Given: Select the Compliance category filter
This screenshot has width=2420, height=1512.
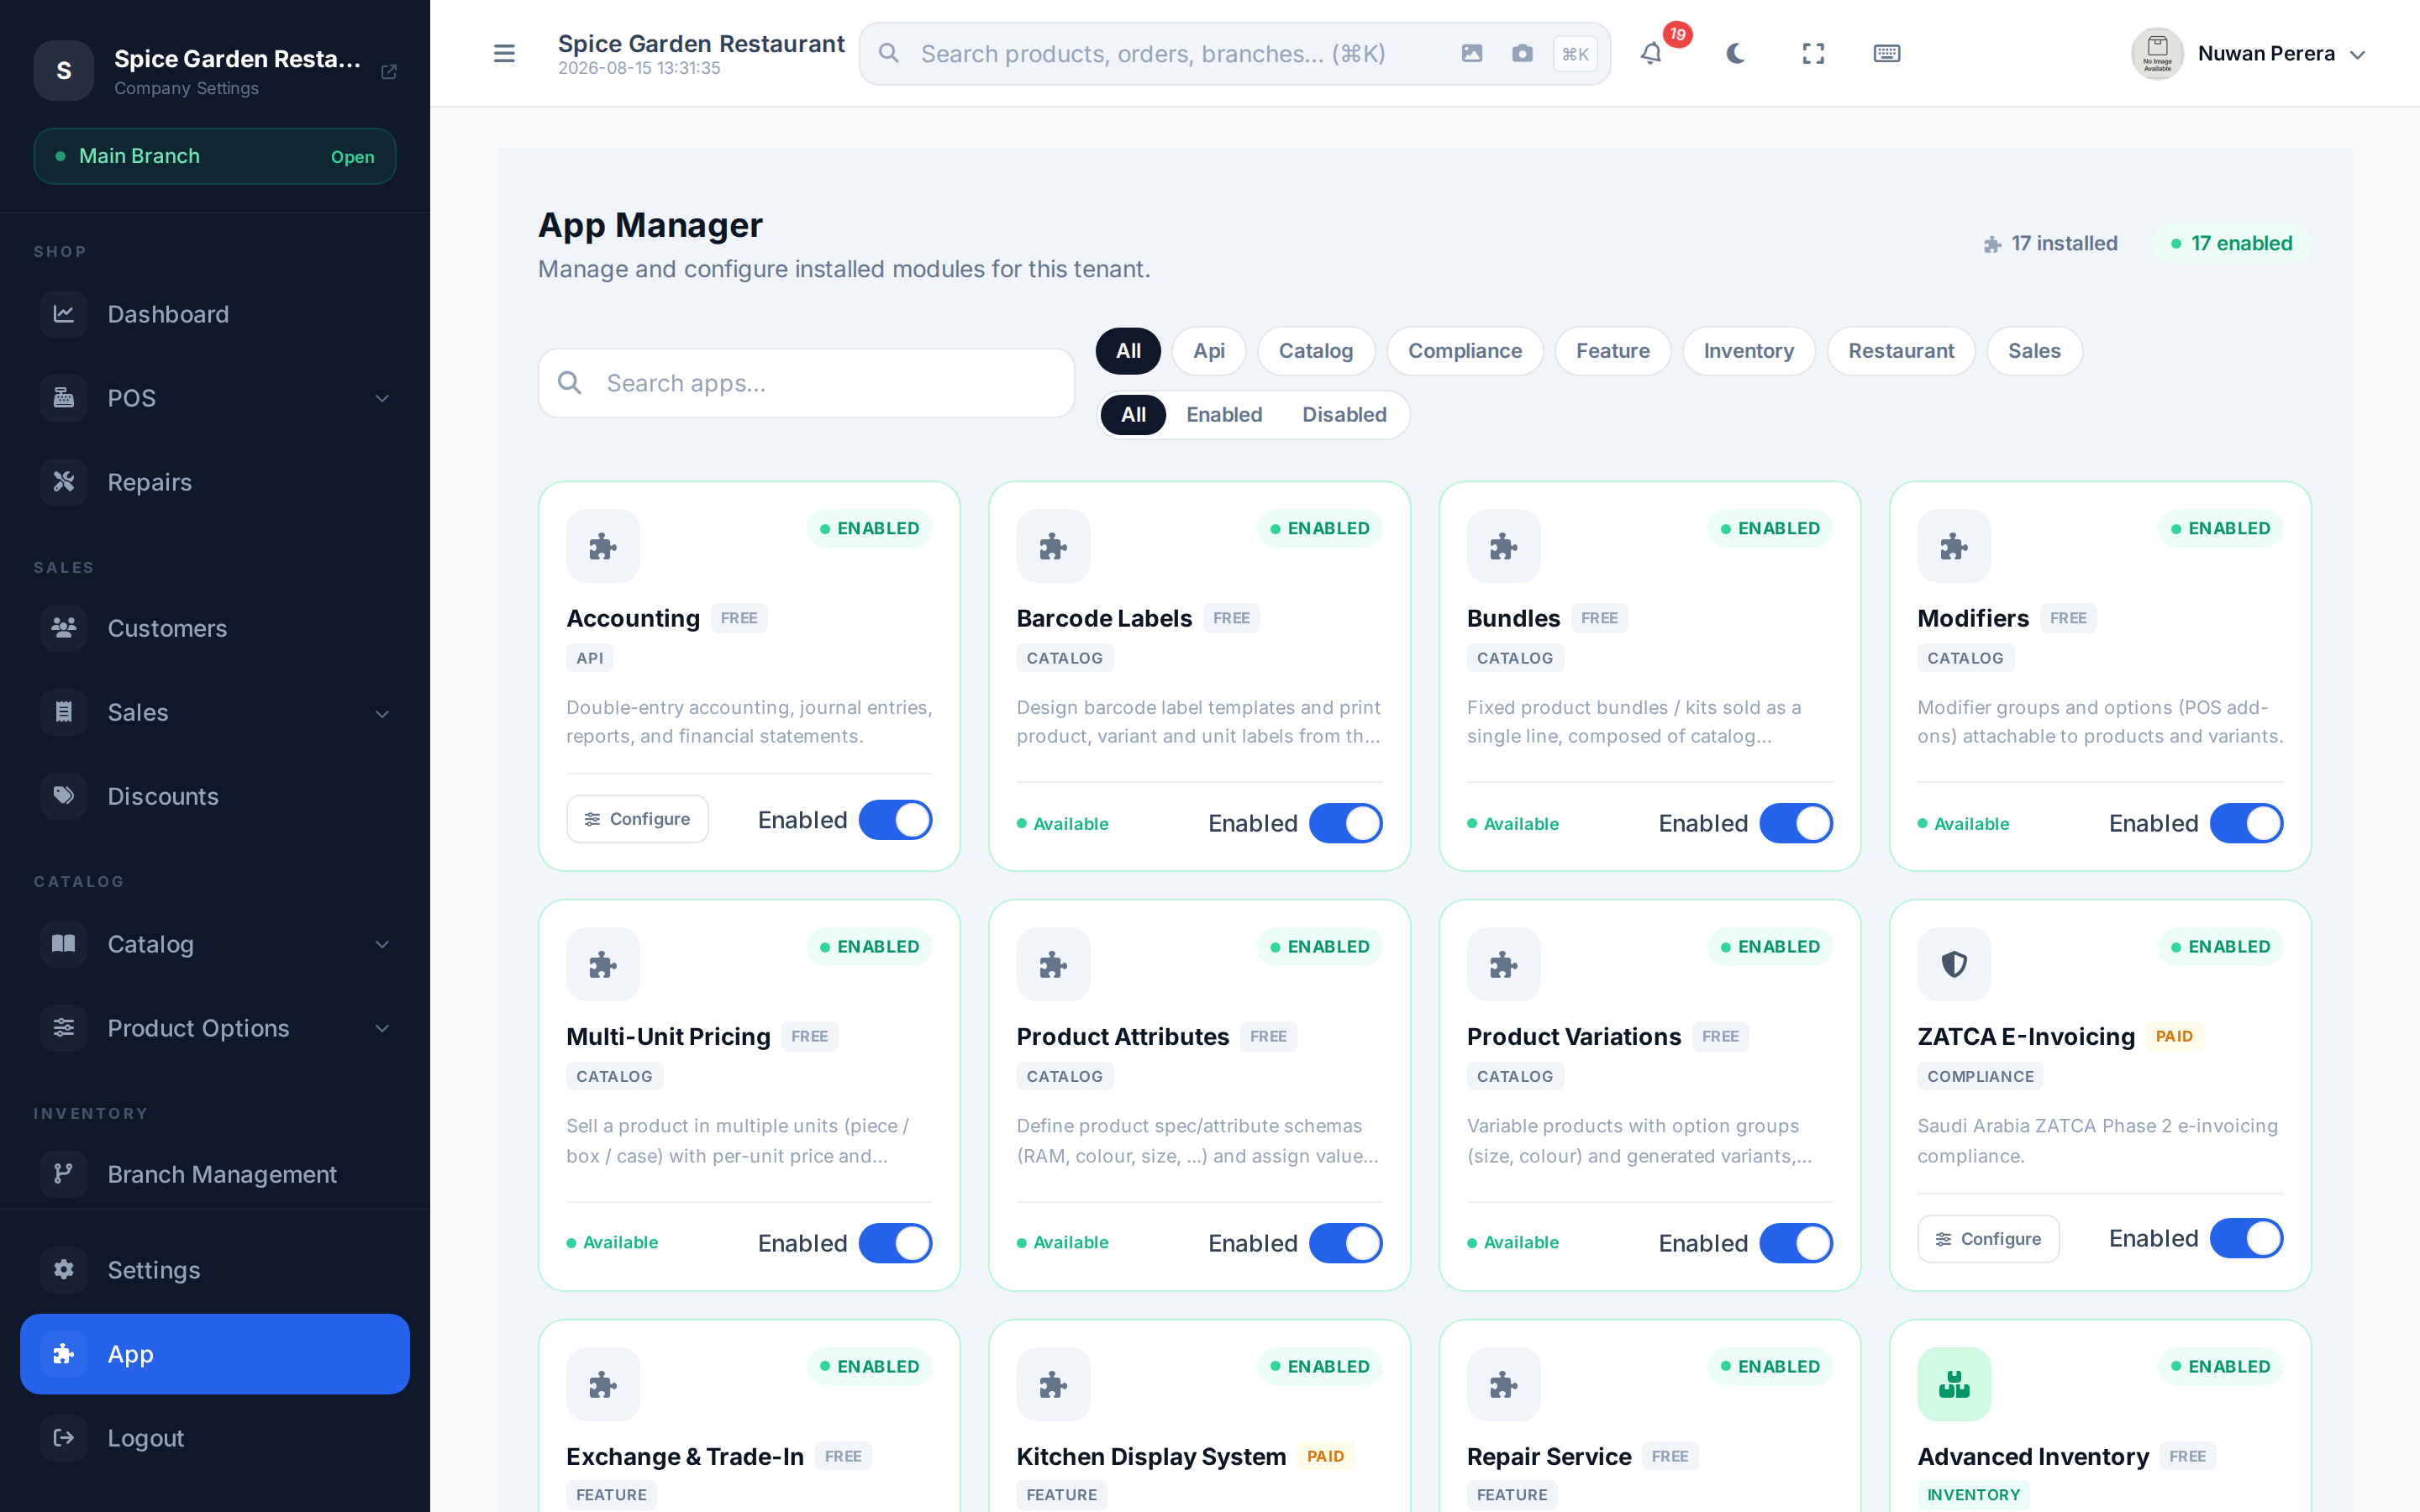Looking at the screenshot, I should pos(1464,351).
